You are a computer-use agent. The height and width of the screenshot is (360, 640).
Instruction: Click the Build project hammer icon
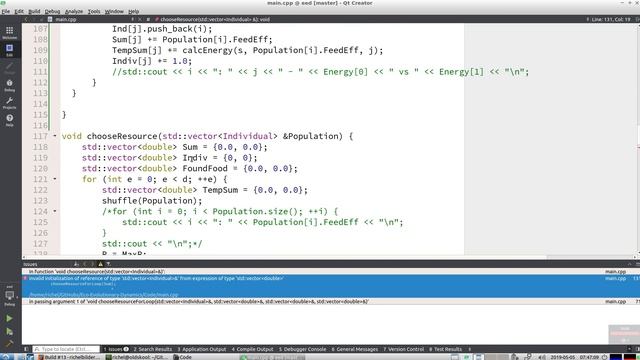pyautogui.click(x=9, y=344)
